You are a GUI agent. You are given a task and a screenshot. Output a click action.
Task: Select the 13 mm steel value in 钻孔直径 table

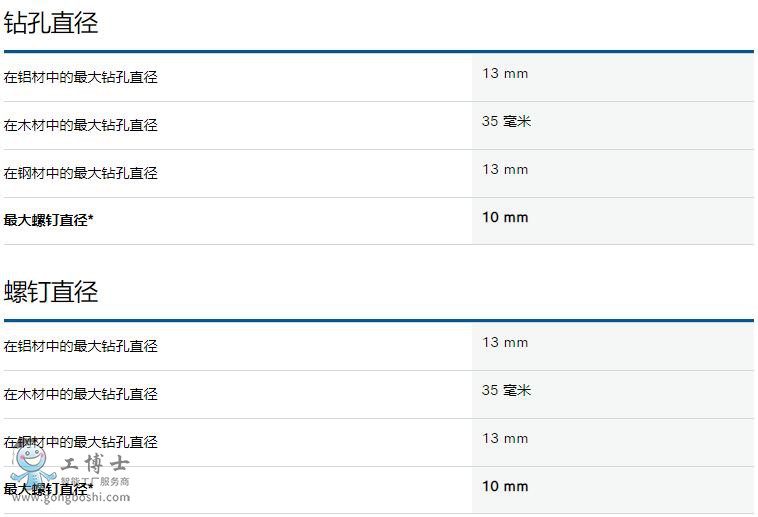pyautogui.click(x=505, y=170)
